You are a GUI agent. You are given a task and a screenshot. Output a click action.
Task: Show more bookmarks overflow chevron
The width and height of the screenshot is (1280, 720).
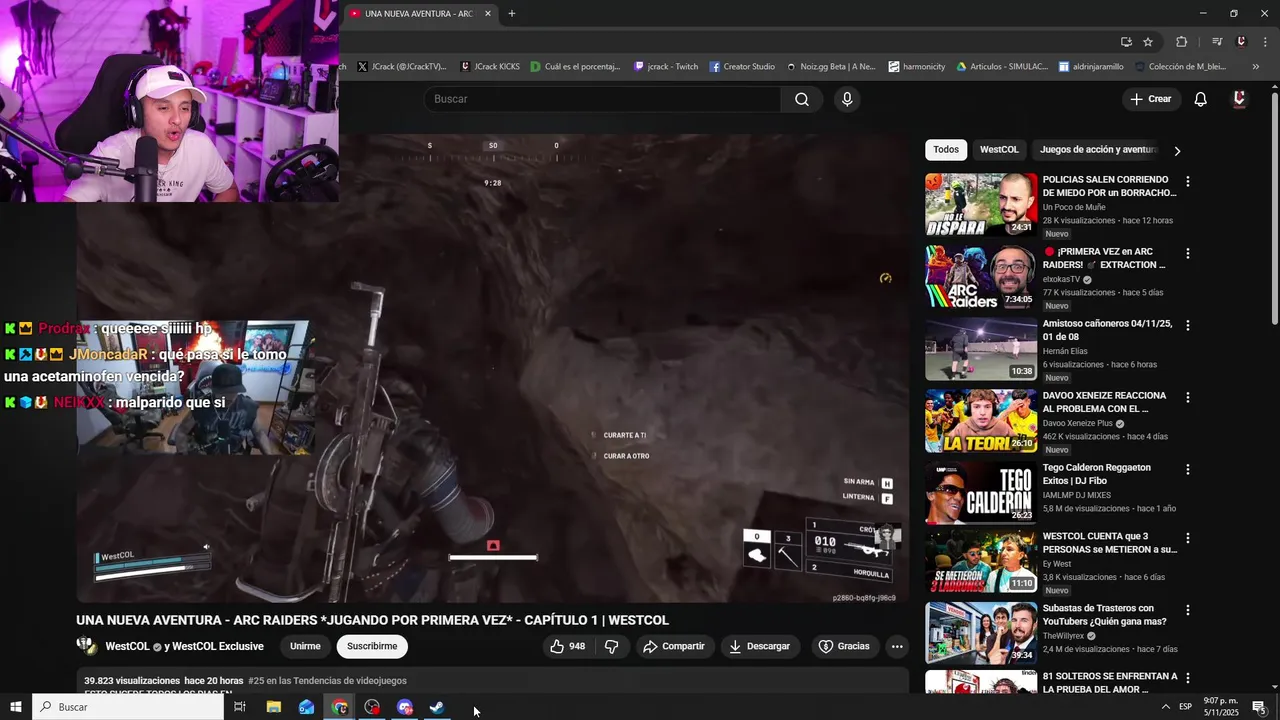point(1255,67)
